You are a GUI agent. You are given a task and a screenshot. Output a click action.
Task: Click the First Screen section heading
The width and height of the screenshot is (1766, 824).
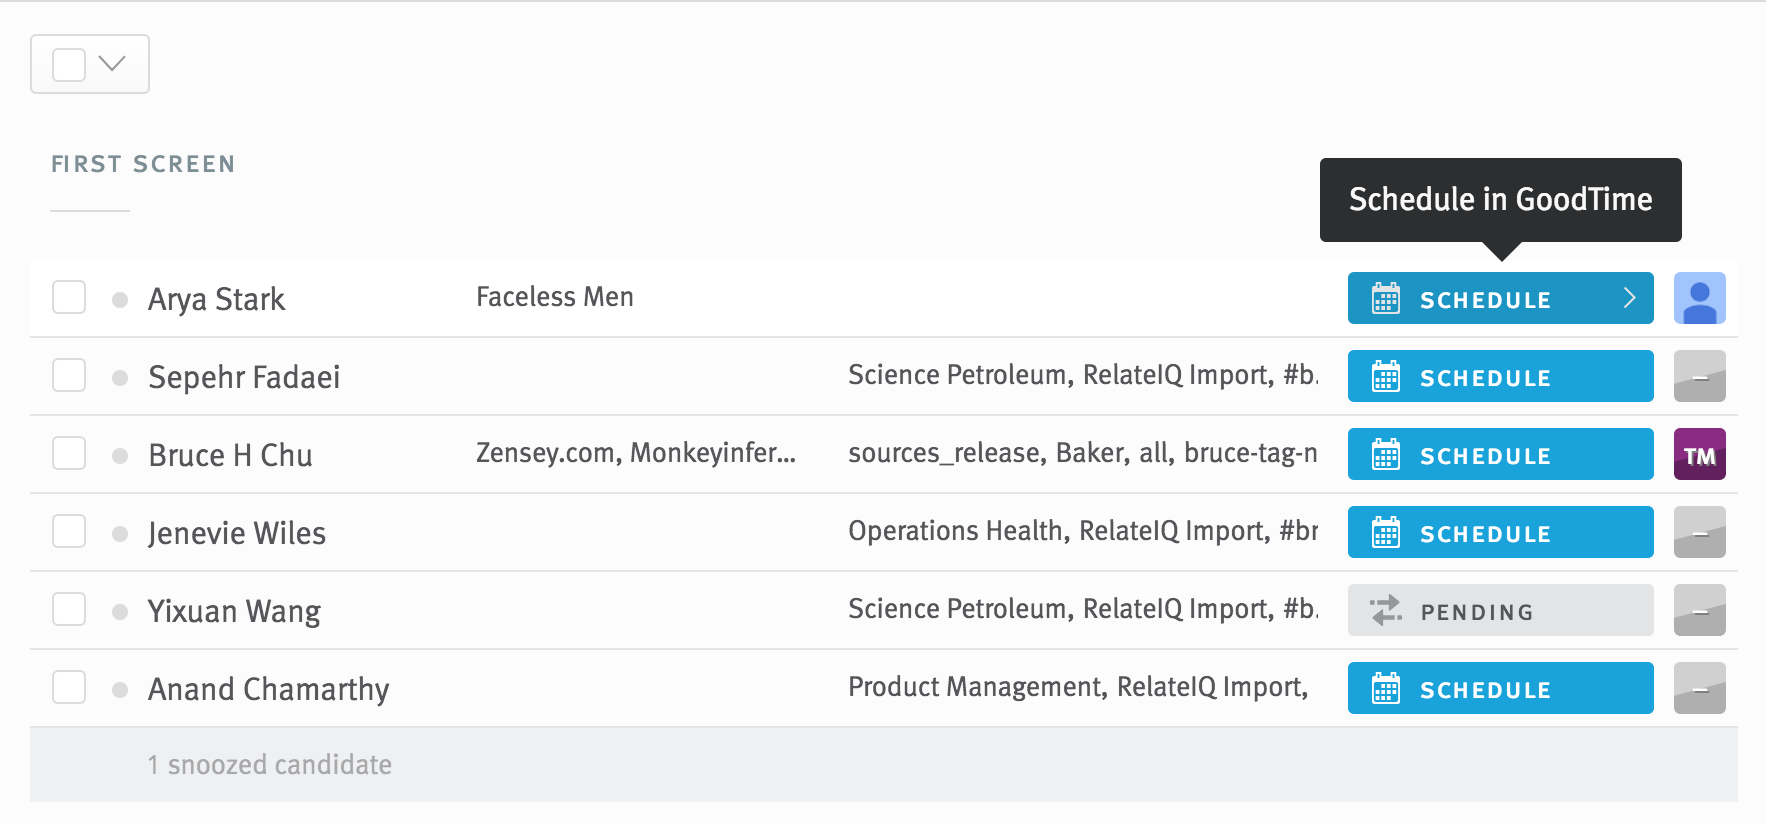(x=143, y=164)
